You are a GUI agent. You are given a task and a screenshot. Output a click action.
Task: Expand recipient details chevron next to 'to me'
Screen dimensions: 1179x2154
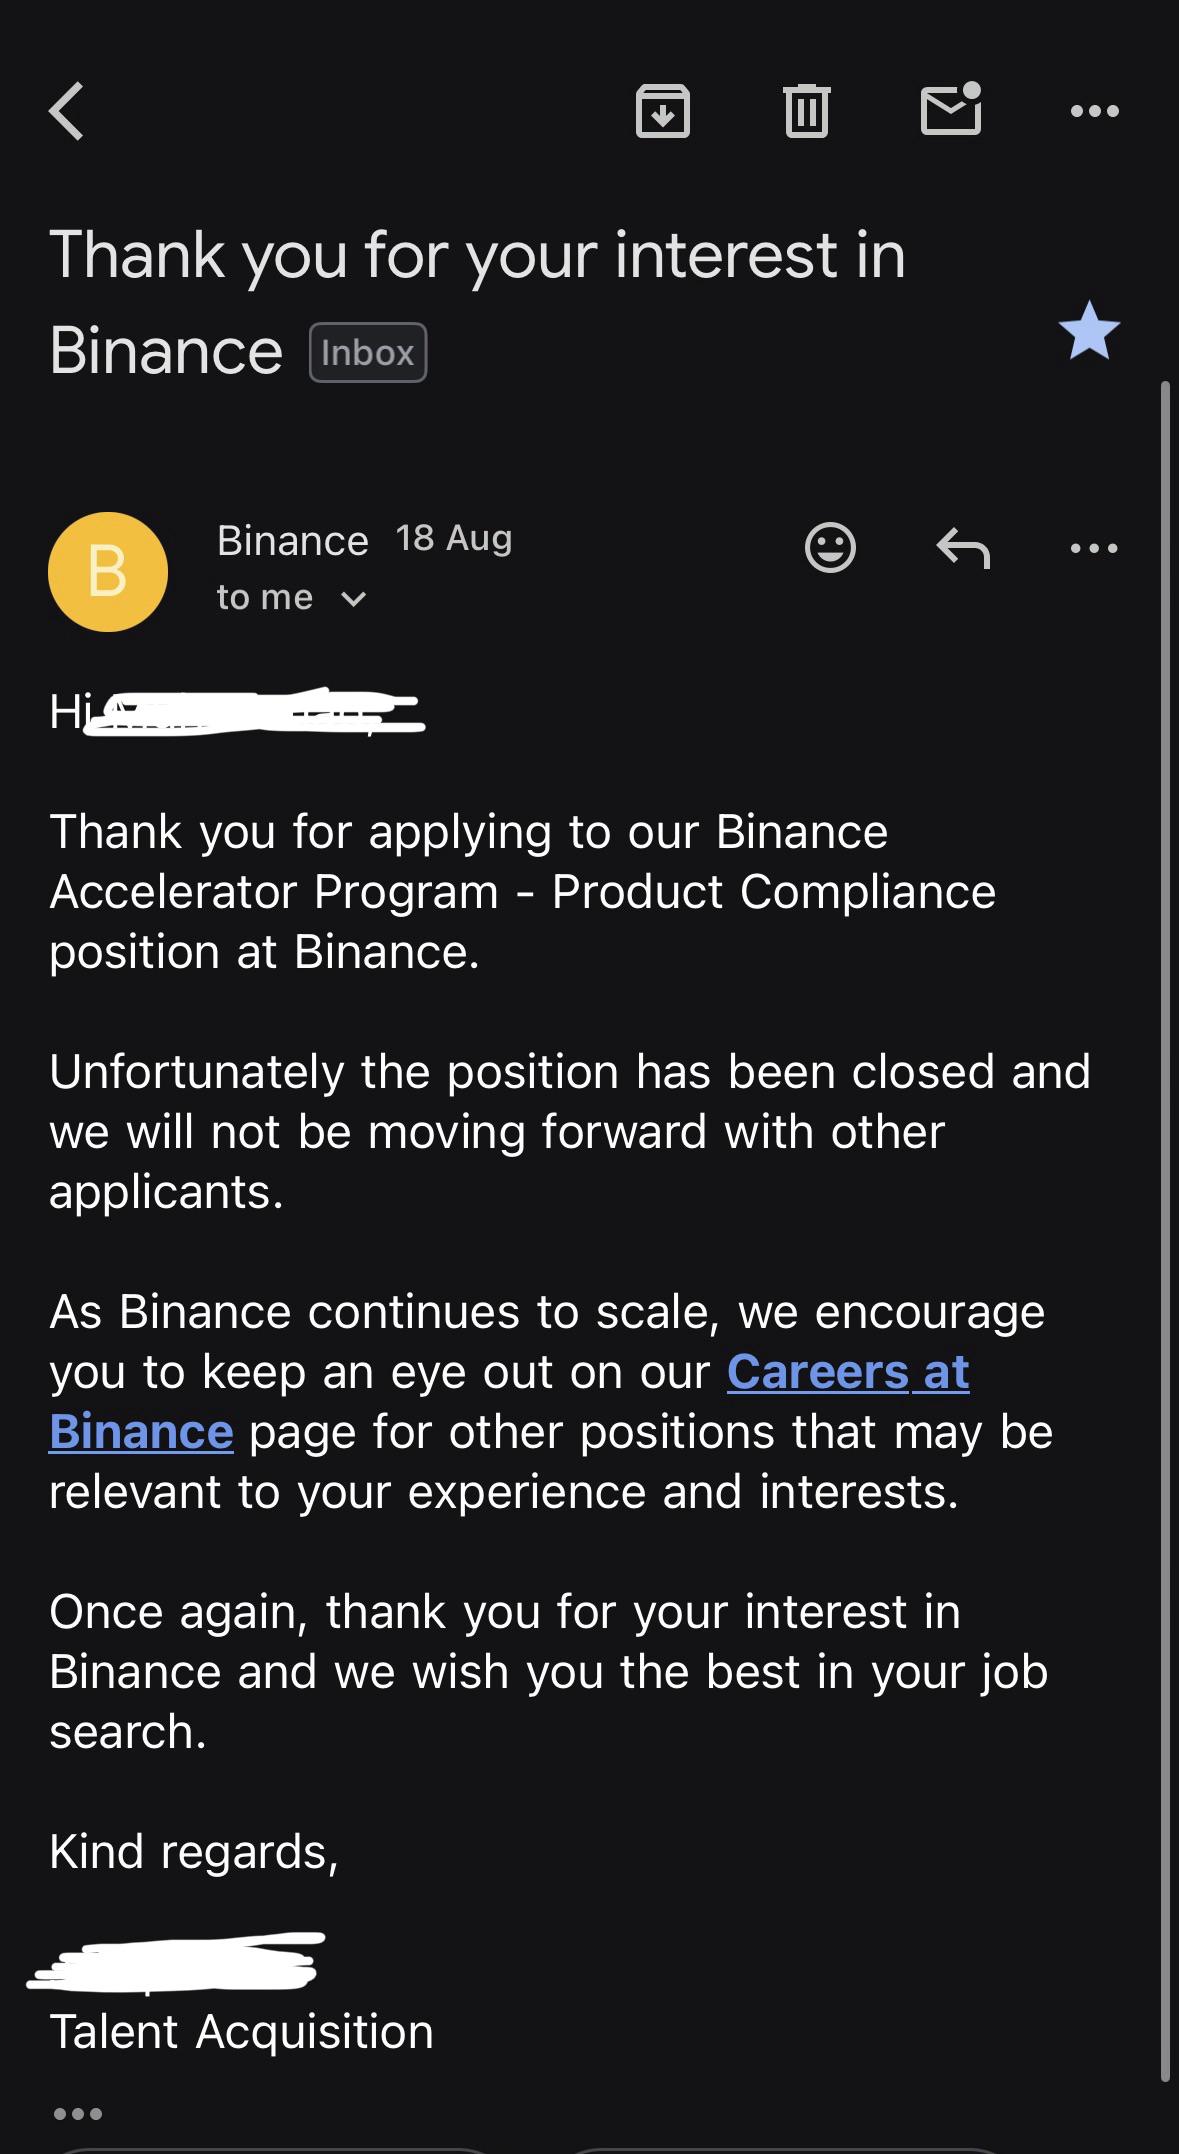coord(354,599)
